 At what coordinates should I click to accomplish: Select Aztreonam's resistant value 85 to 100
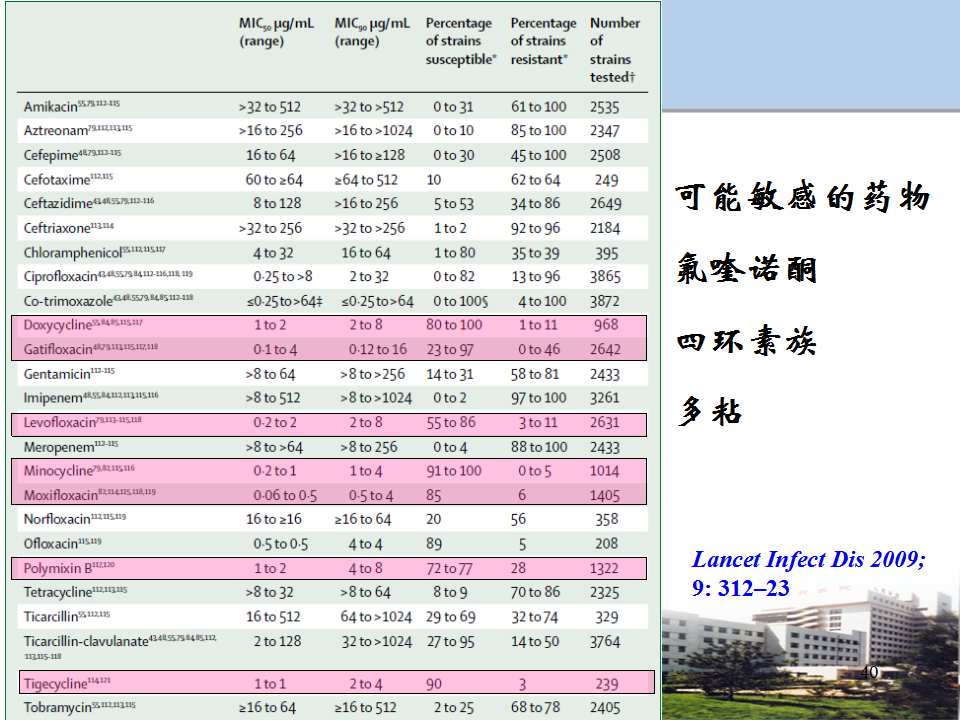pyautogui.click(x=539, y=130)
